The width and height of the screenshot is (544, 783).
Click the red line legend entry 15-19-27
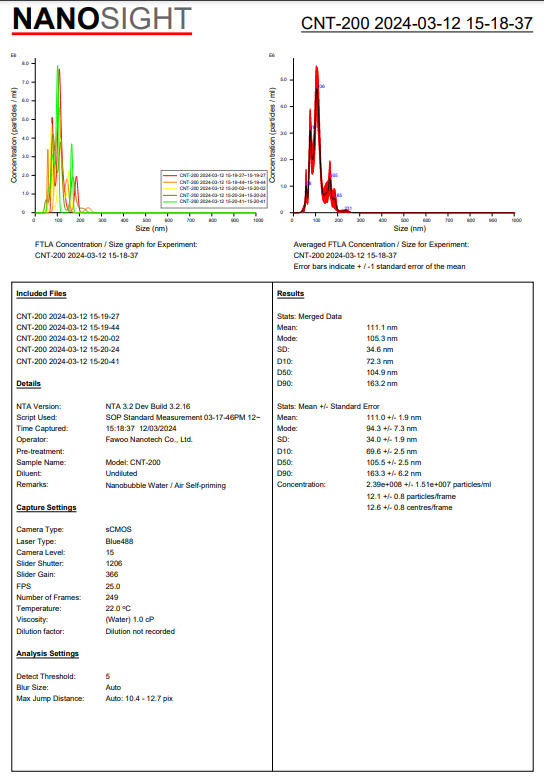coord(214,175)
